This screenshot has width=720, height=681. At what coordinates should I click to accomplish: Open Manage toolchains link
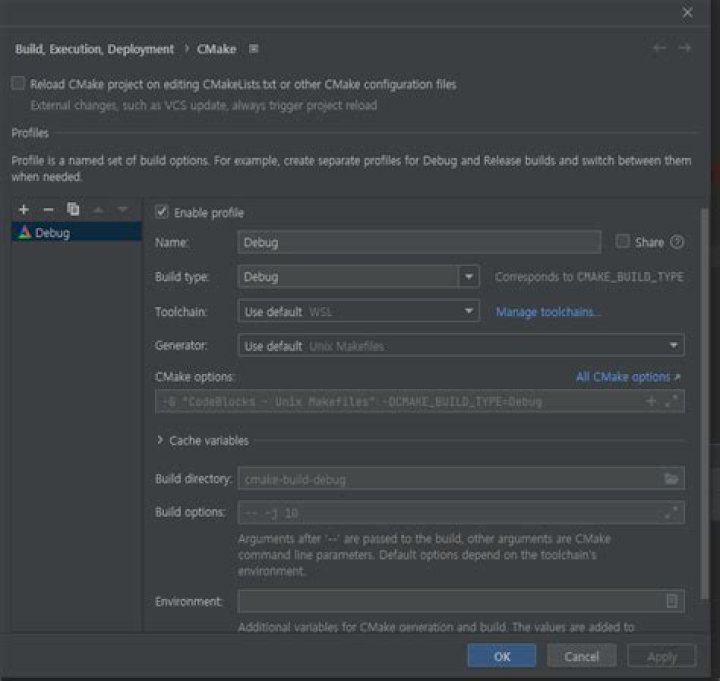548,312
